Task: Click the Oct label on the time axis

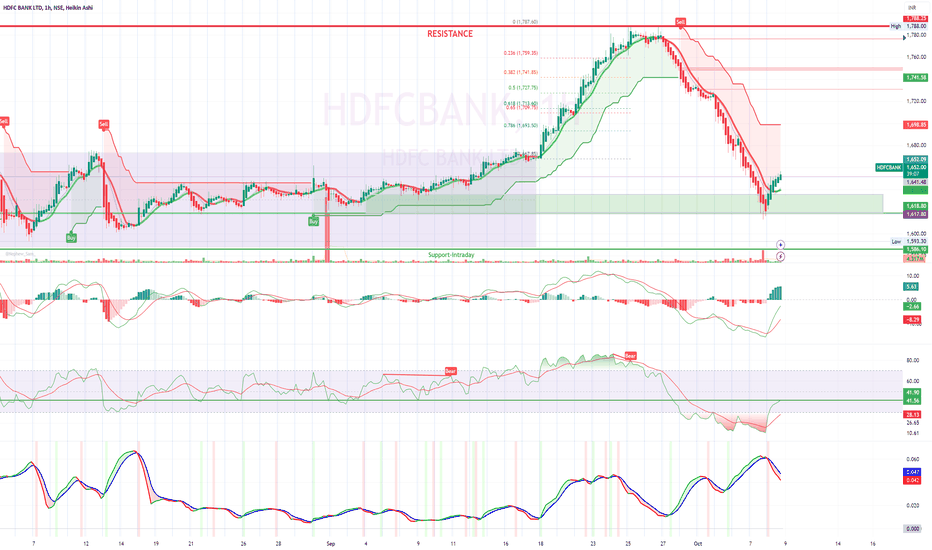Action: pyautogui.click(x=698, y=543)
